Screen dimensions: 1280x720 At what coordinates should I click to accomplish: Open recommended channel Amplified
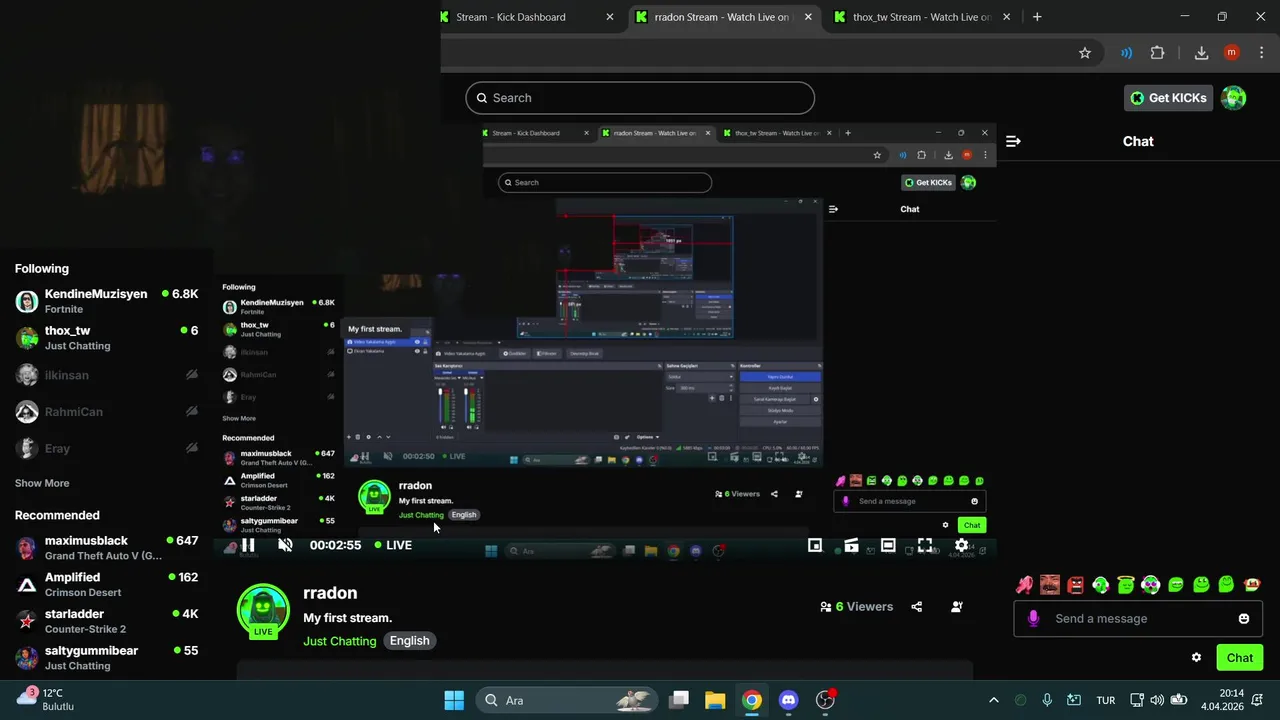pos(107,584)
